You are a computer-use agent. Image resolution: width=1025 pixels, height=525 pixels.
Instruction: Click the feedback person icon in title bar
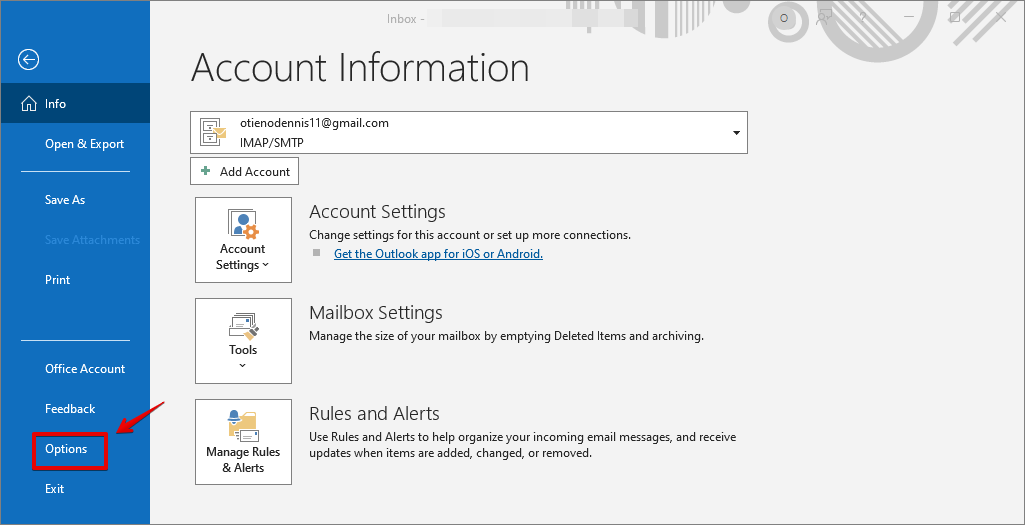point(824,18)
